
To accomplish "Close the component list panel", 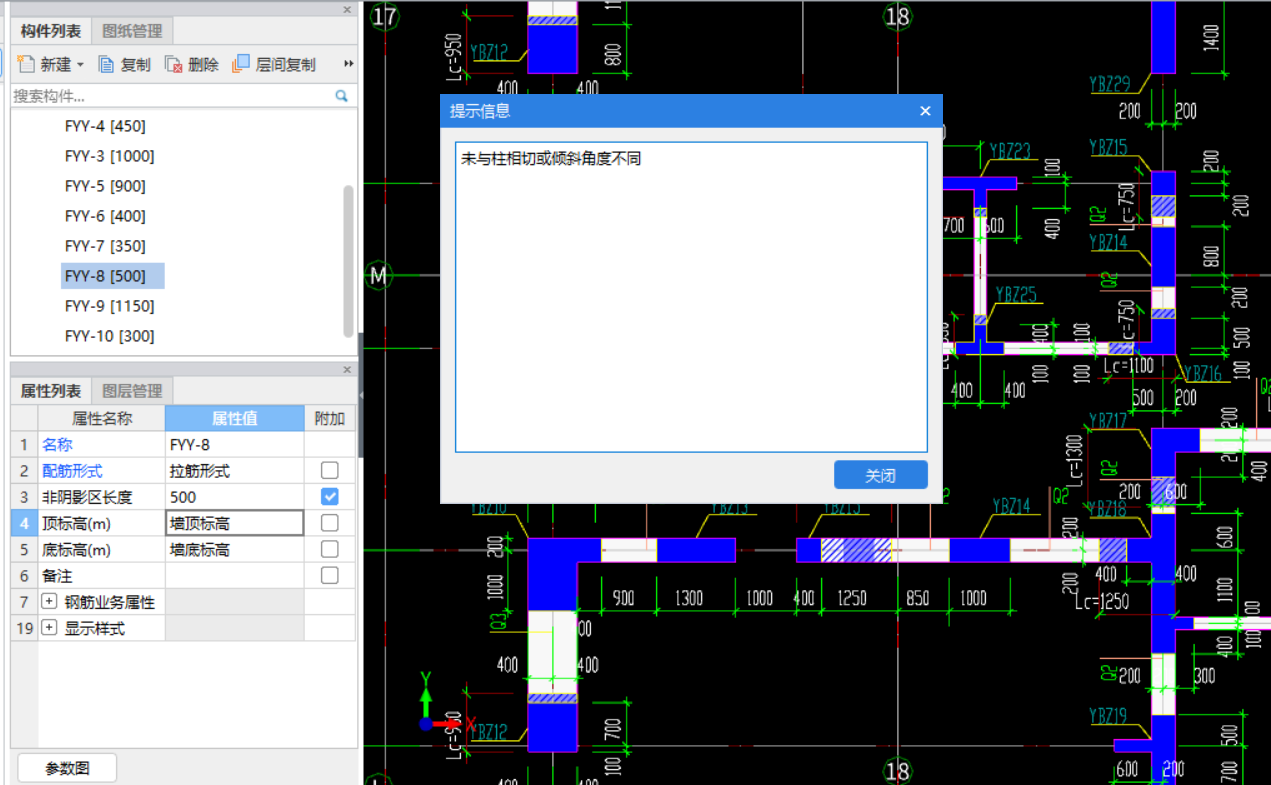I will [347, 10].
